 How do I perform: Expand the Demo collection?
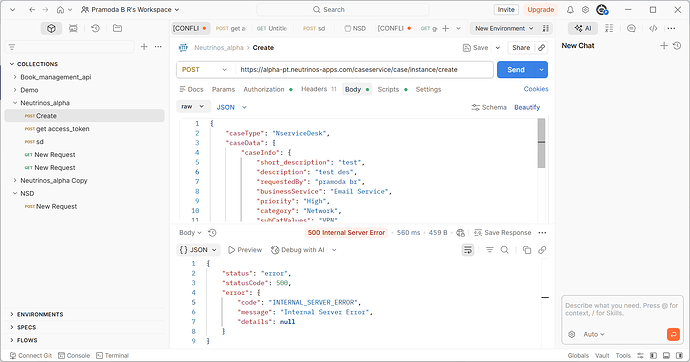(x=15, y=90)
